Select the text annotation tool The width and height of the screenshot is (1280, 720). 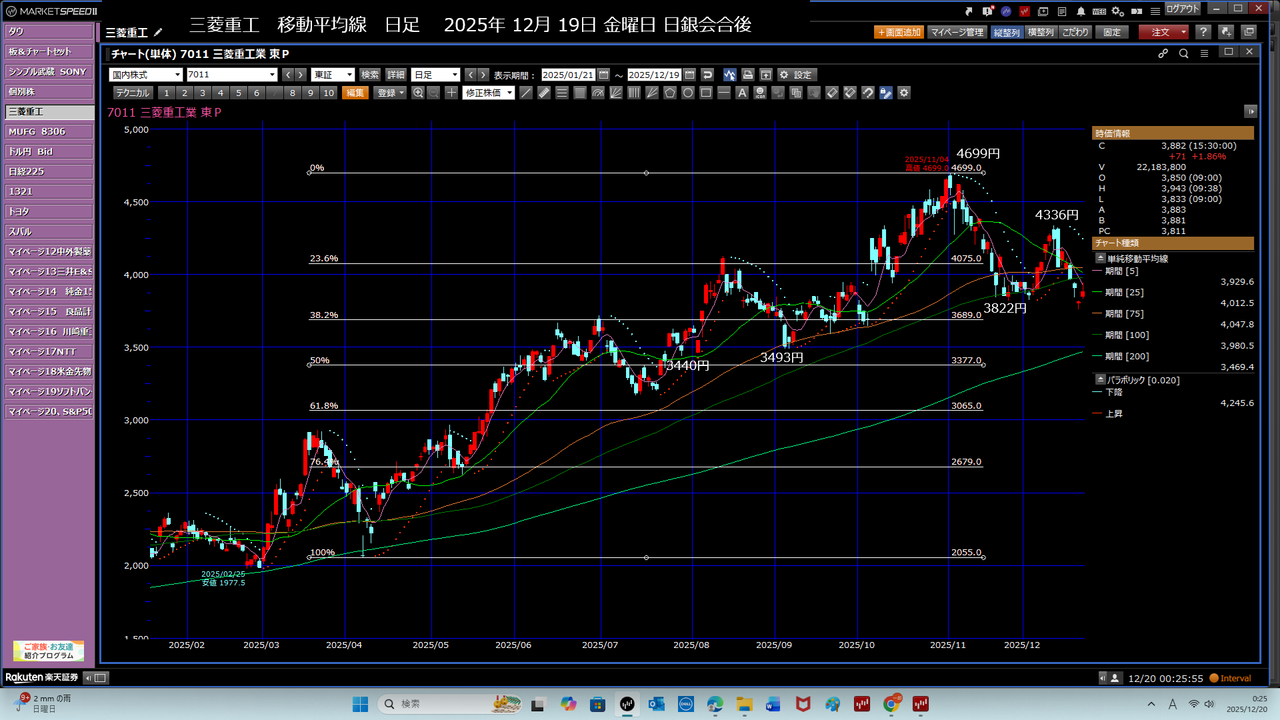(x=741, y=93)
